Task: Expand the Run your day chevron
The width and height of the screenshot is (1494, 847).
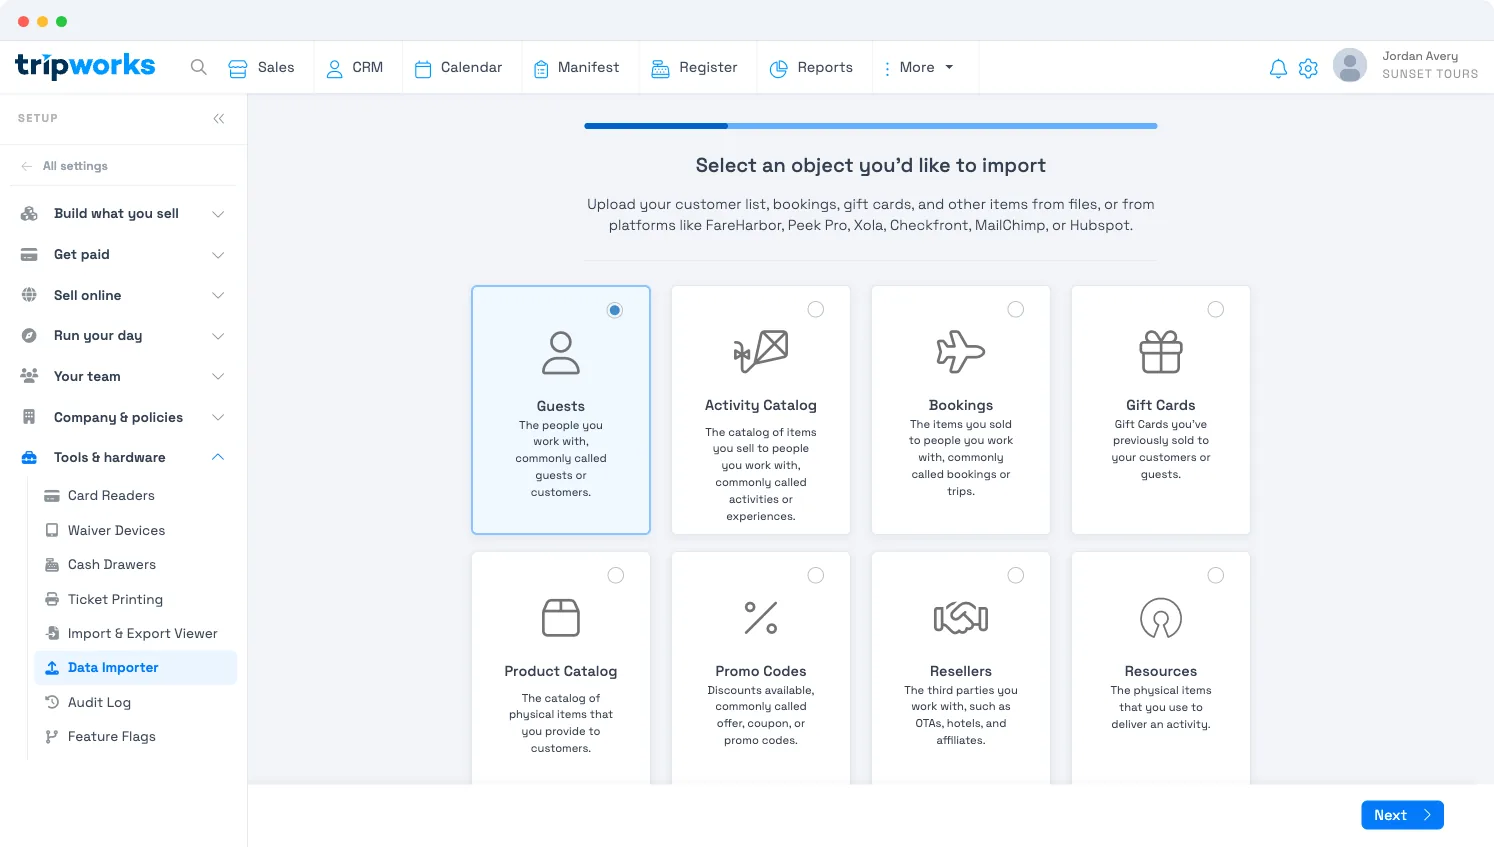Action: [x=218, y=336]
